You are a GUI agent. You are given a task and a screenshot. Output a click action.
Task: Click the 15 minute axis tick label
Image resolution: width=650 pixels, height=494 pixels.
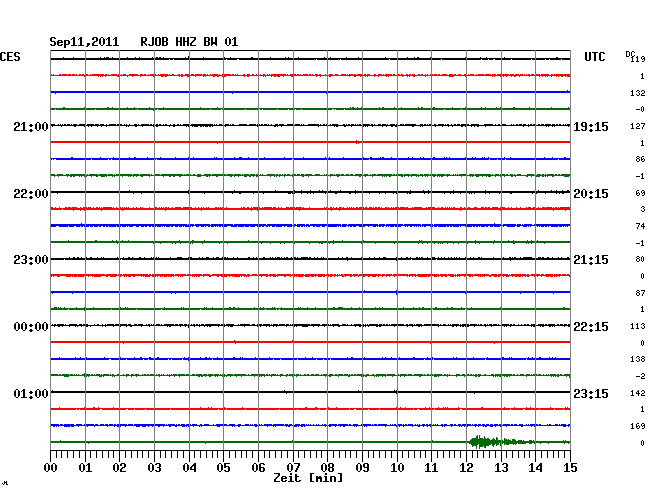(570, 467)
